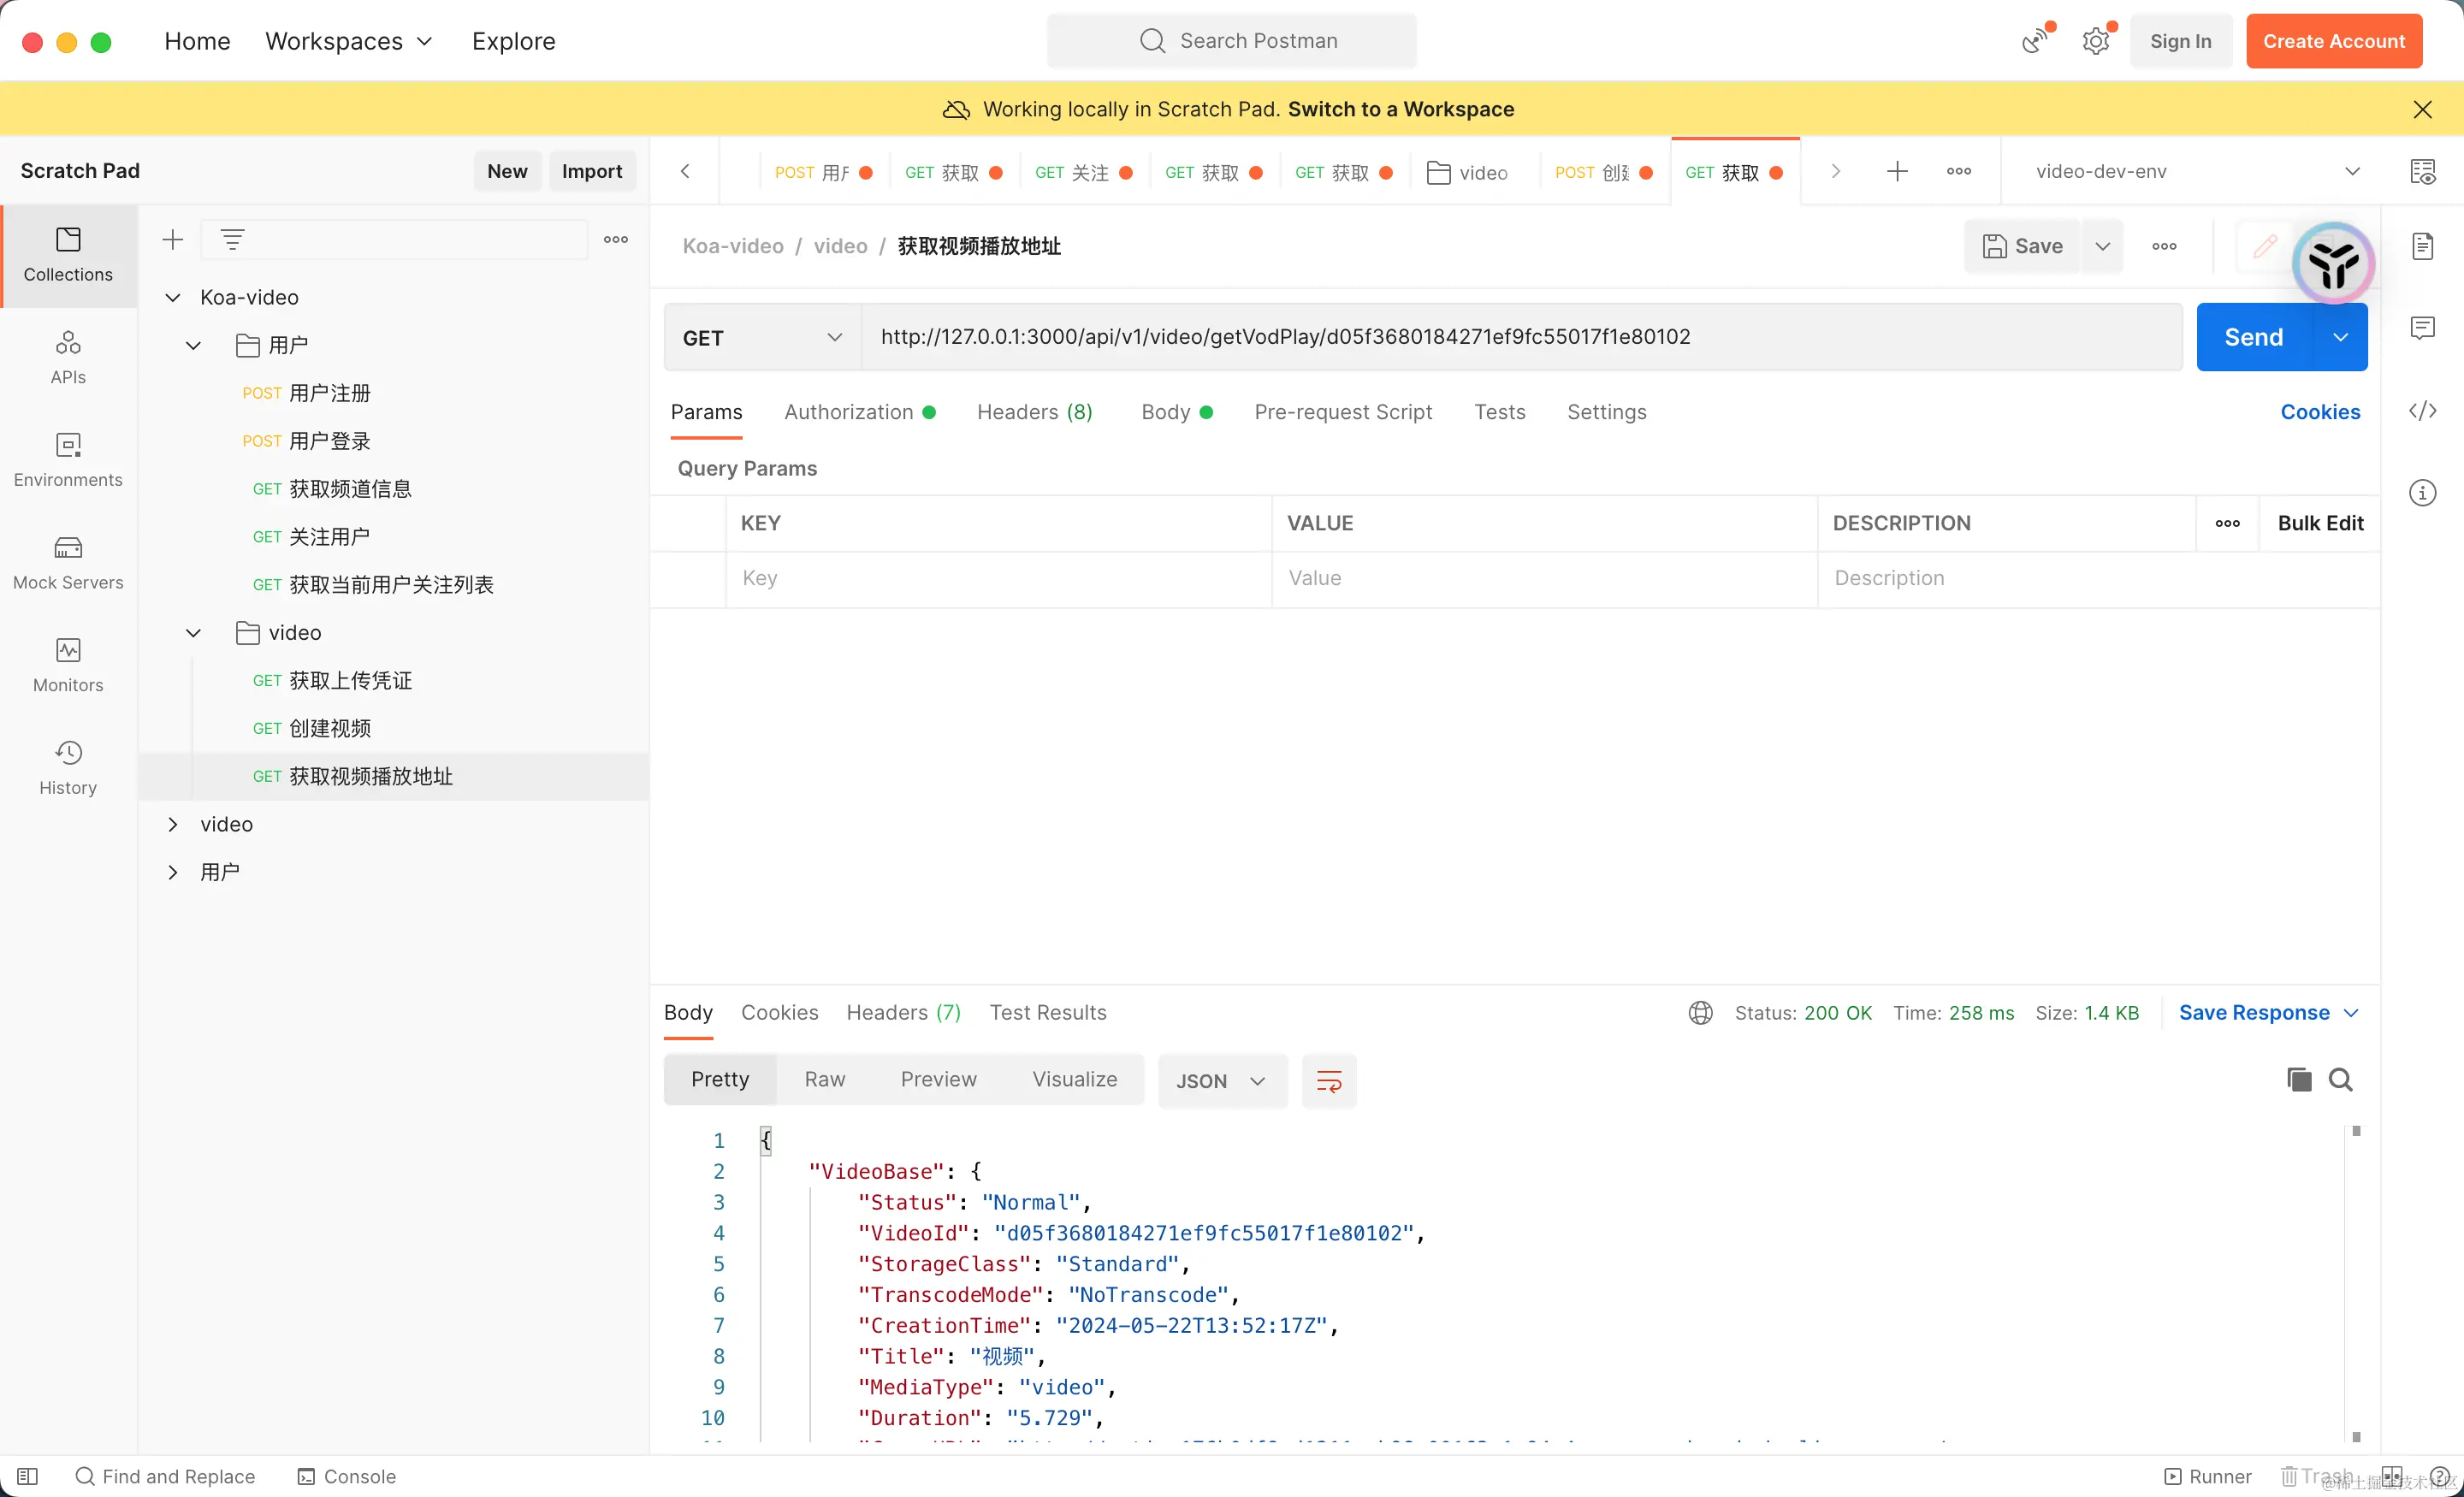Switch response view to Raw
The width and height of the screenshot is (2464, 1497).
[824, 1080]
